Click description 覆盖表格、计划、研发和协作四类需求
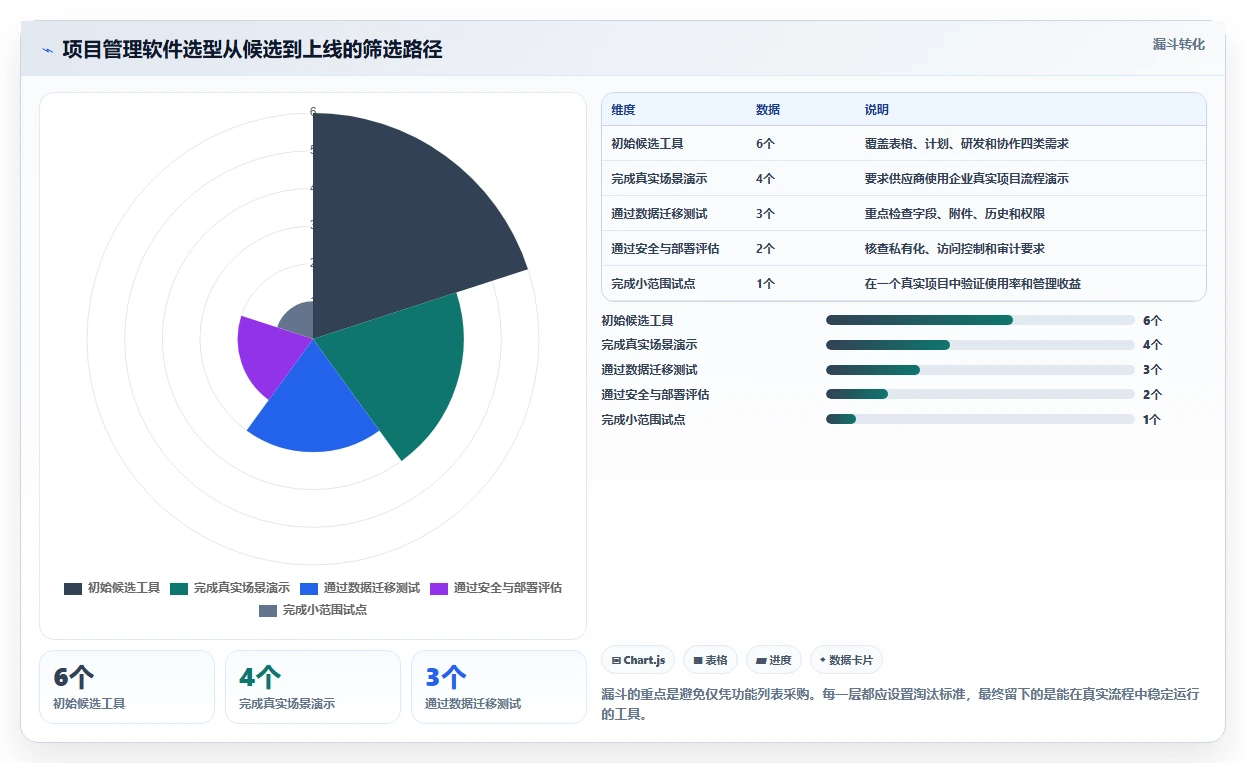1246x763 pixels. [967, 144]
